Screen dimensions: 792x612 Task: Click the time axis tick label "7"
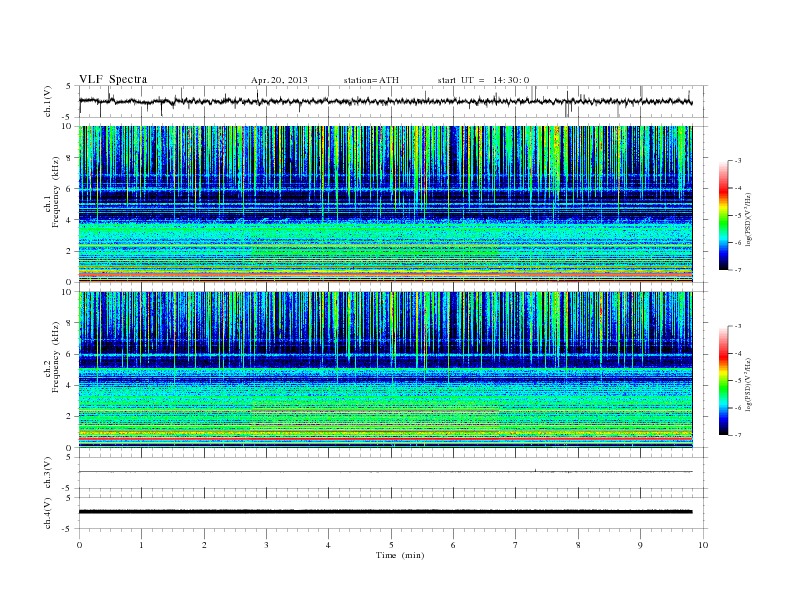coord(516,545)
